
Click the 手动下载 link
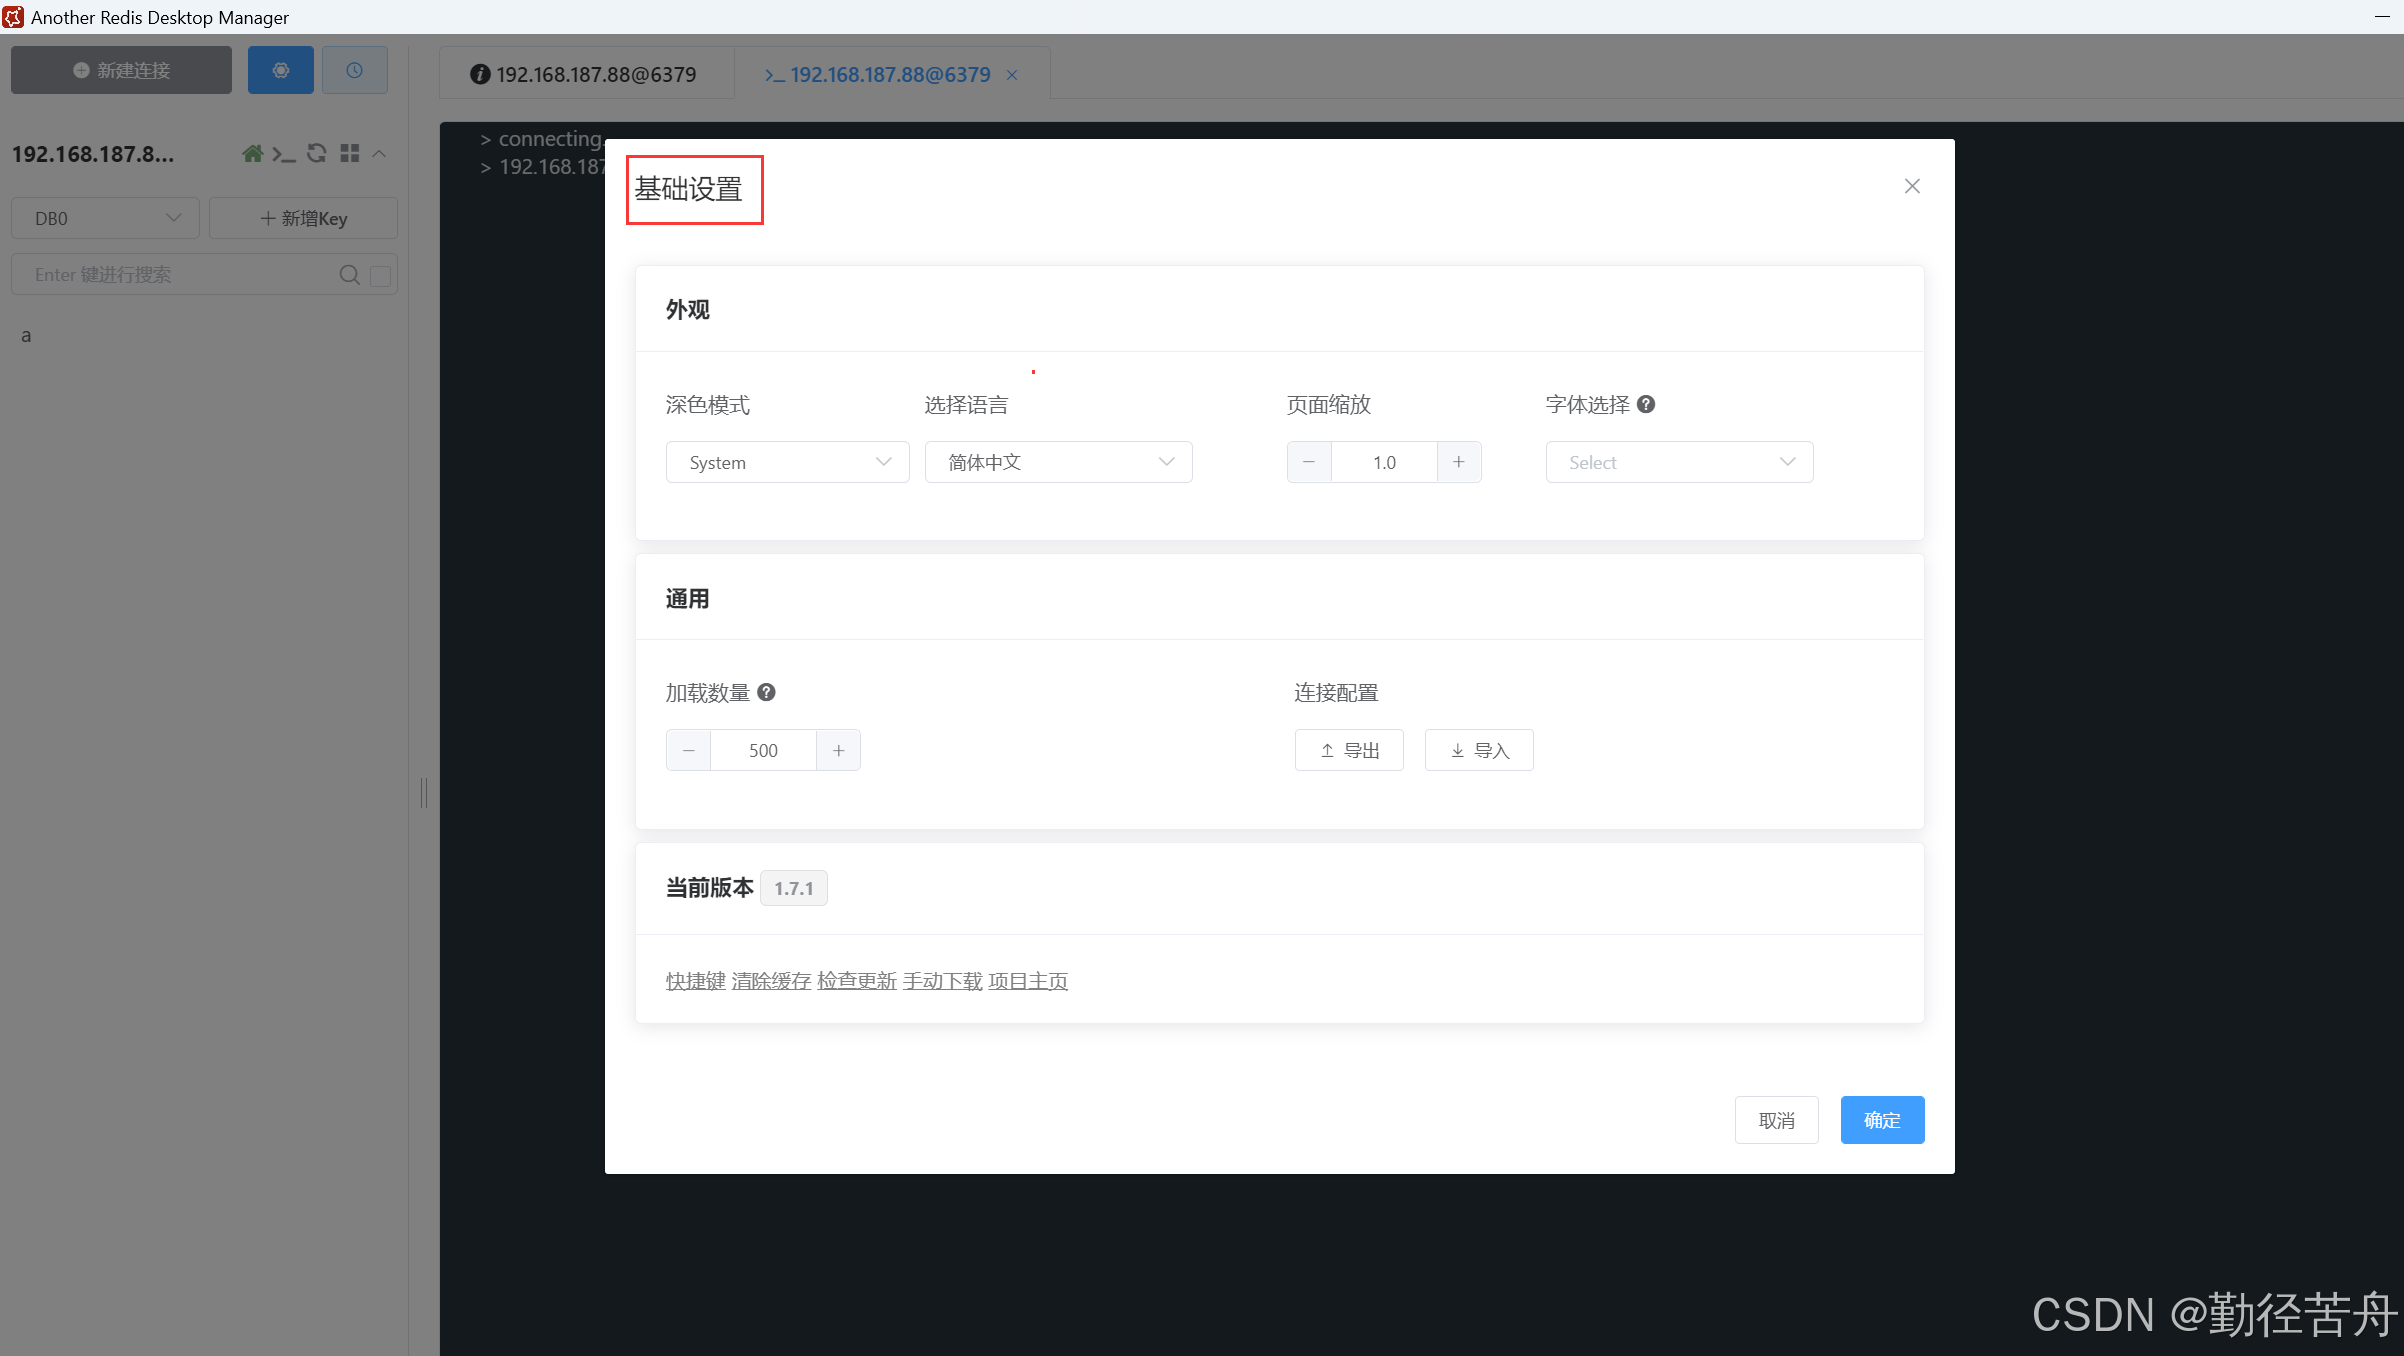(x=942, y=981)
